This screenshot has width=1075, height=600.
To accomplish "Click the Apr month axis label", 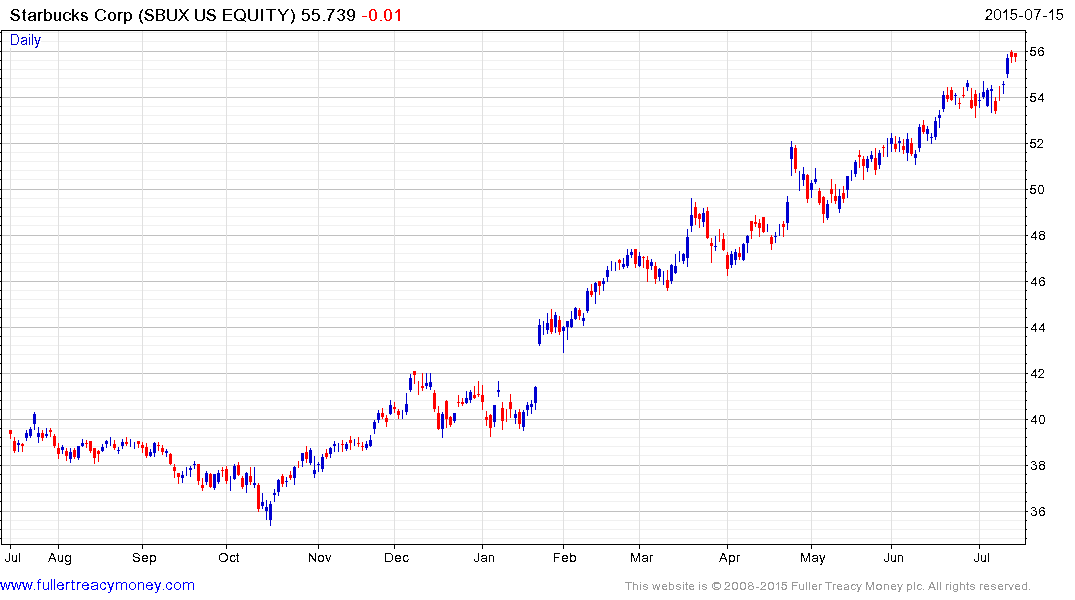I will pos(729,558).
